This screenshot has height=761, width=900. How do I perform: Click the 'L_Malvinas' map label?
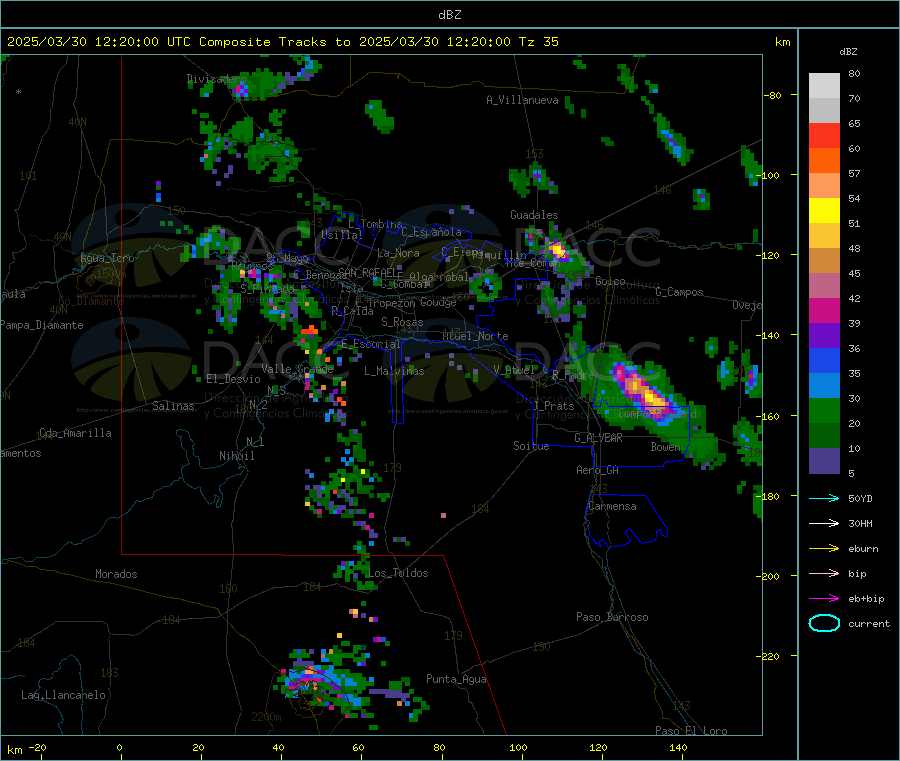394,371
